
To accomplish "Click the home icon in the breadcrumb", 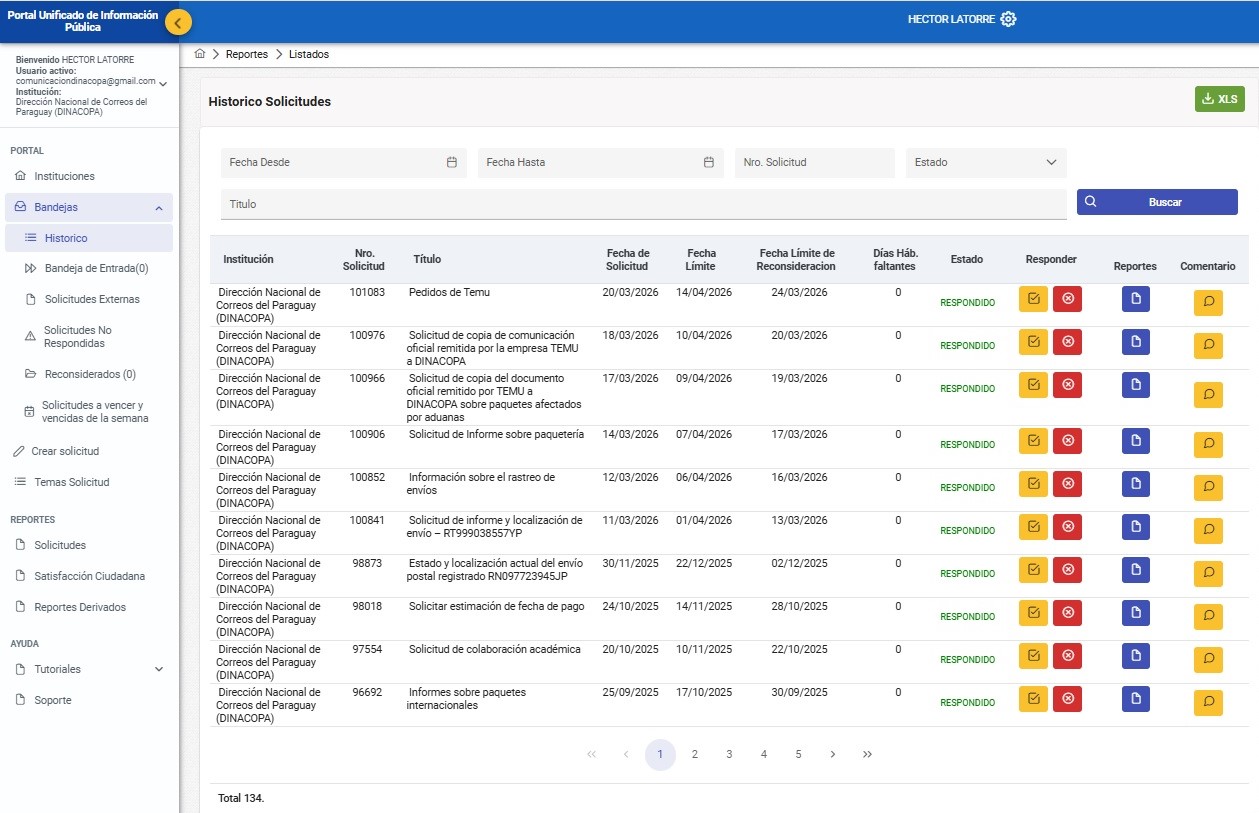I will click(200, 54).
